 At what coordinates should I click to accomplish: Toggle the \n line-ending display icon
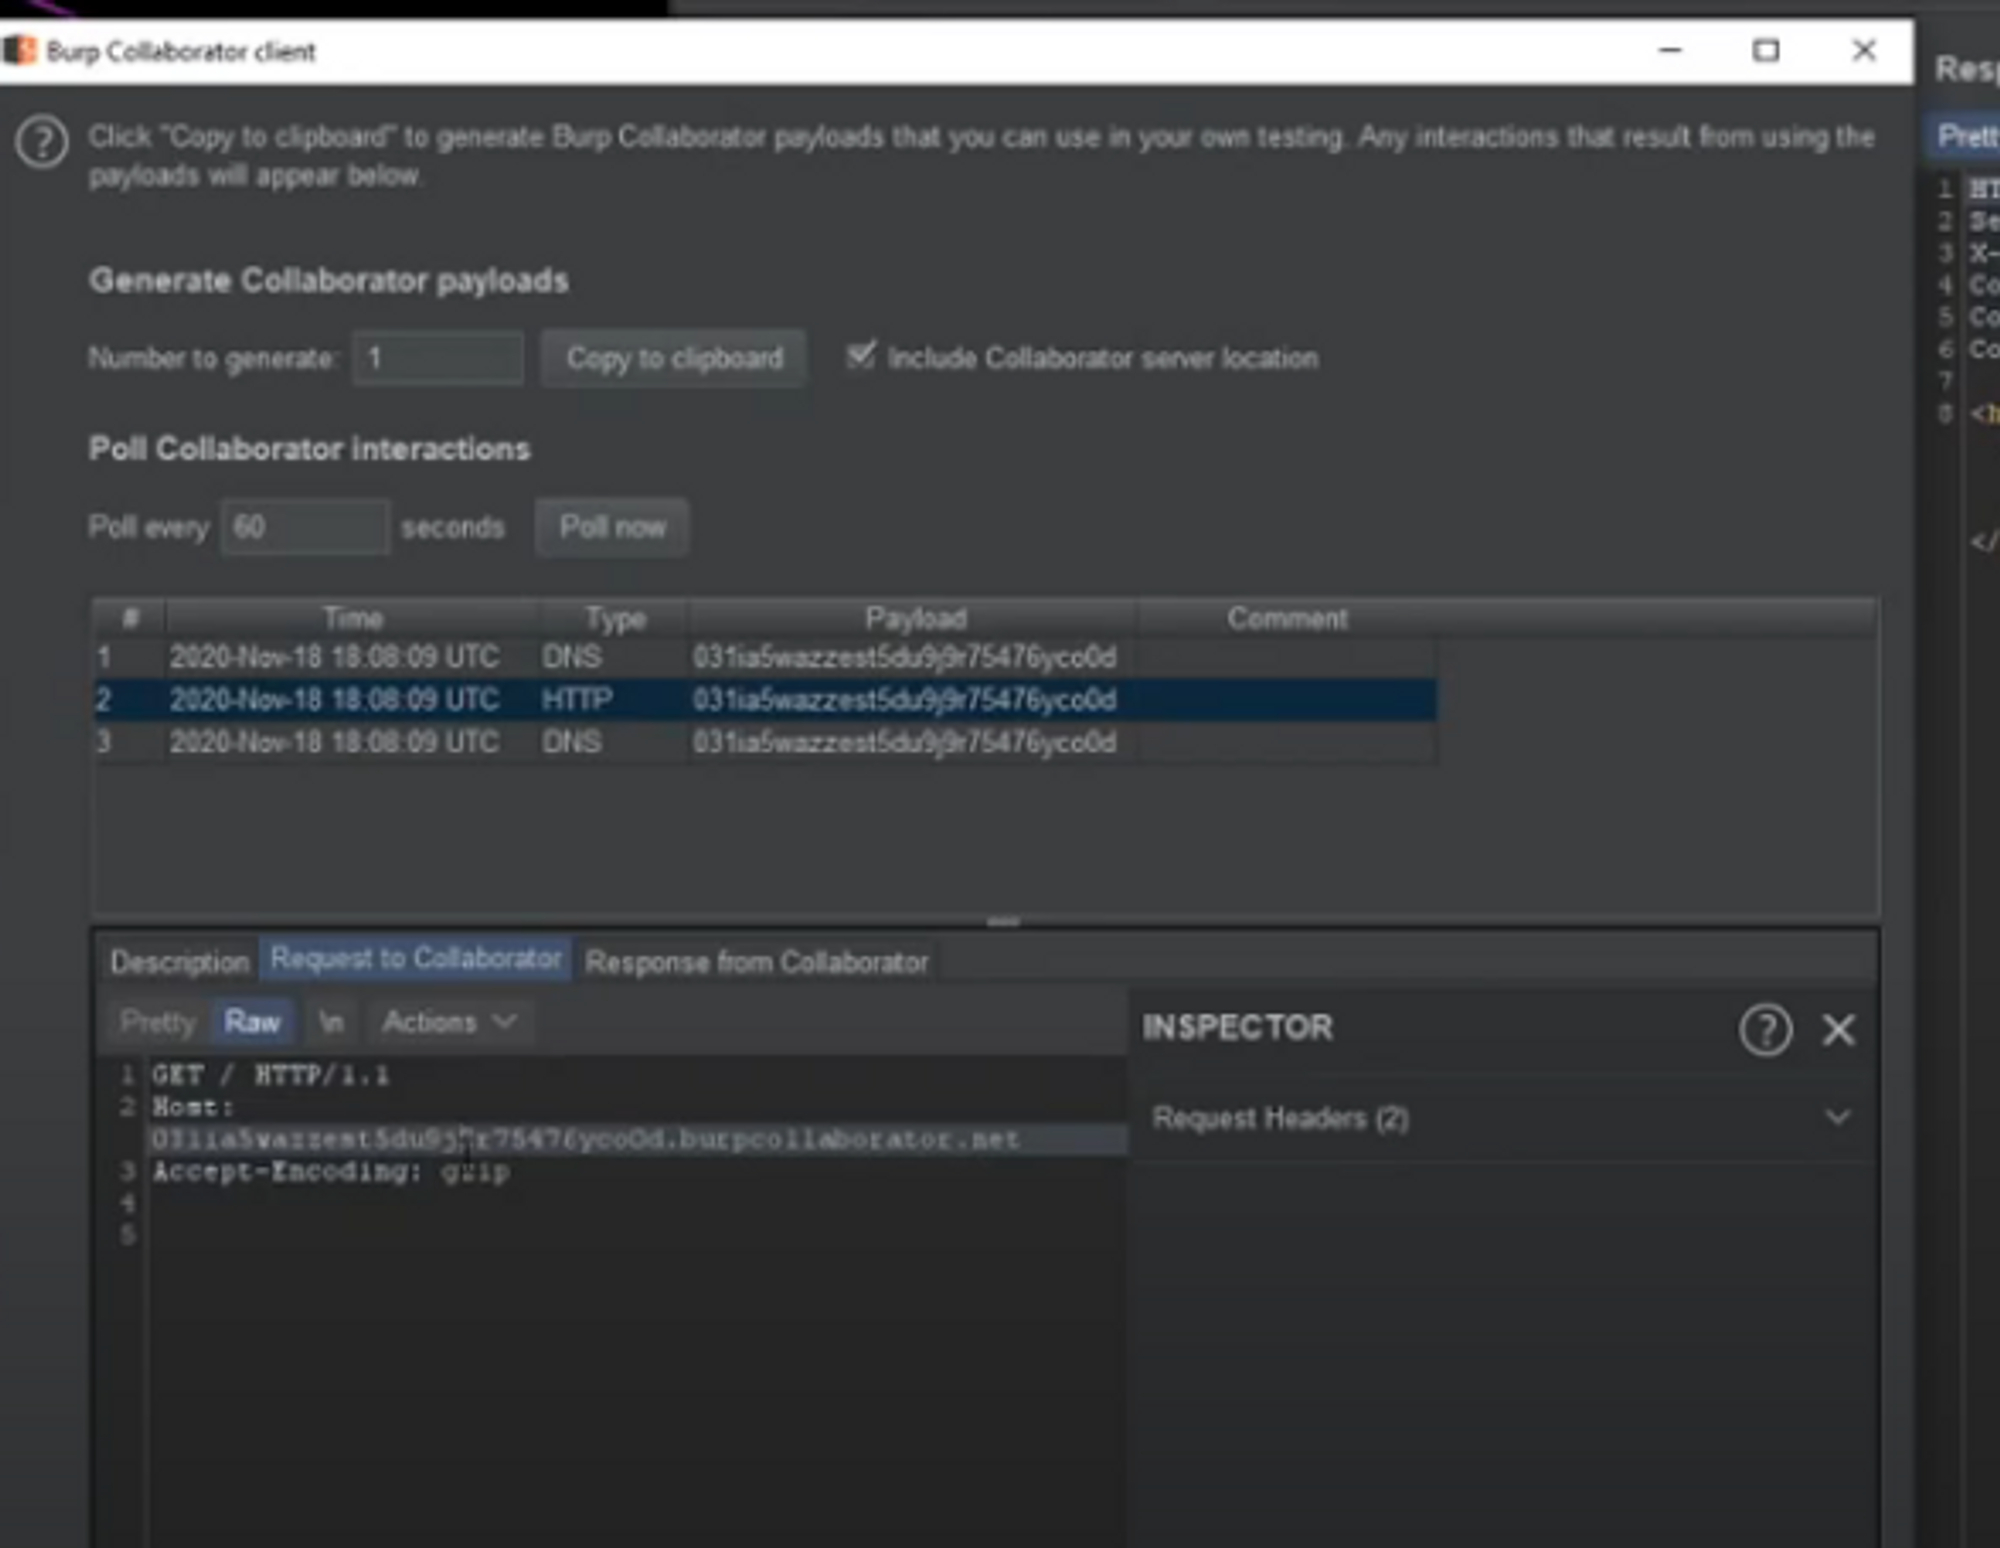[330, 1021]
